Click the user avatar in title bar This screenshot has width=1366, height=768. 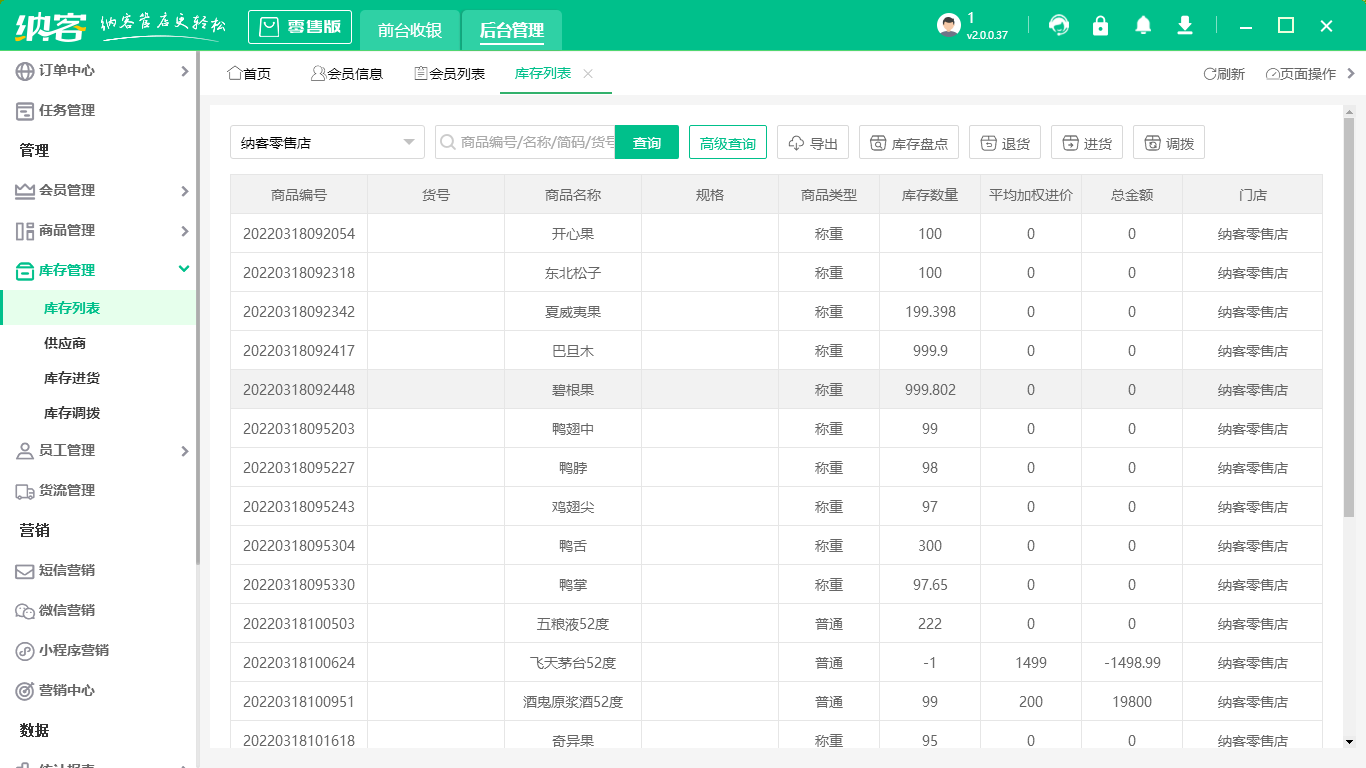[x=947, y=24]
